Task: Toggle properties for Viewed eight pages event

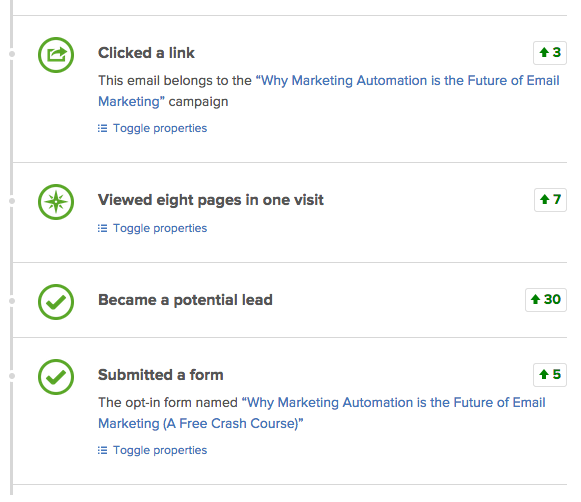Action: (160, 228)
